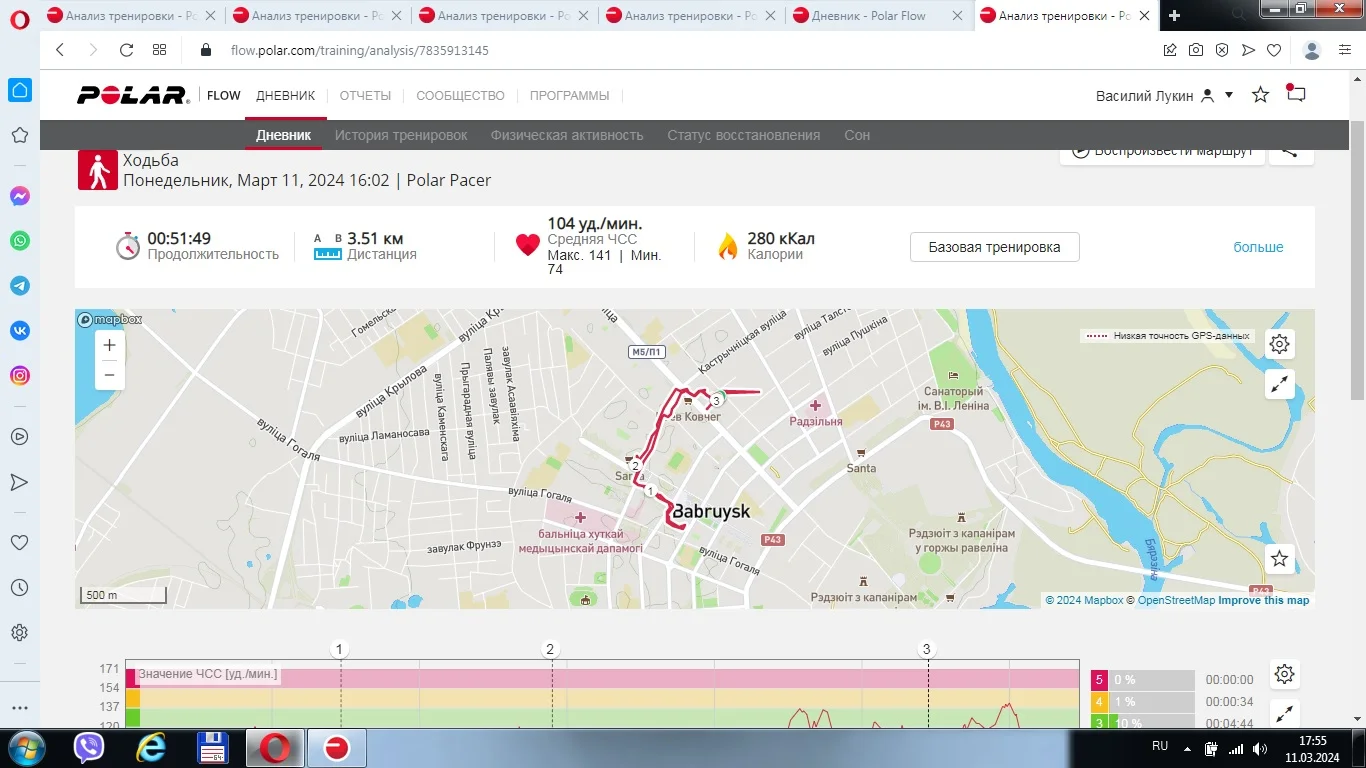Image resolution: width=1366 pixels, height=768 pixels.
Task: Open OpenStreetMap attribution link
Action: click(1176, 600)
